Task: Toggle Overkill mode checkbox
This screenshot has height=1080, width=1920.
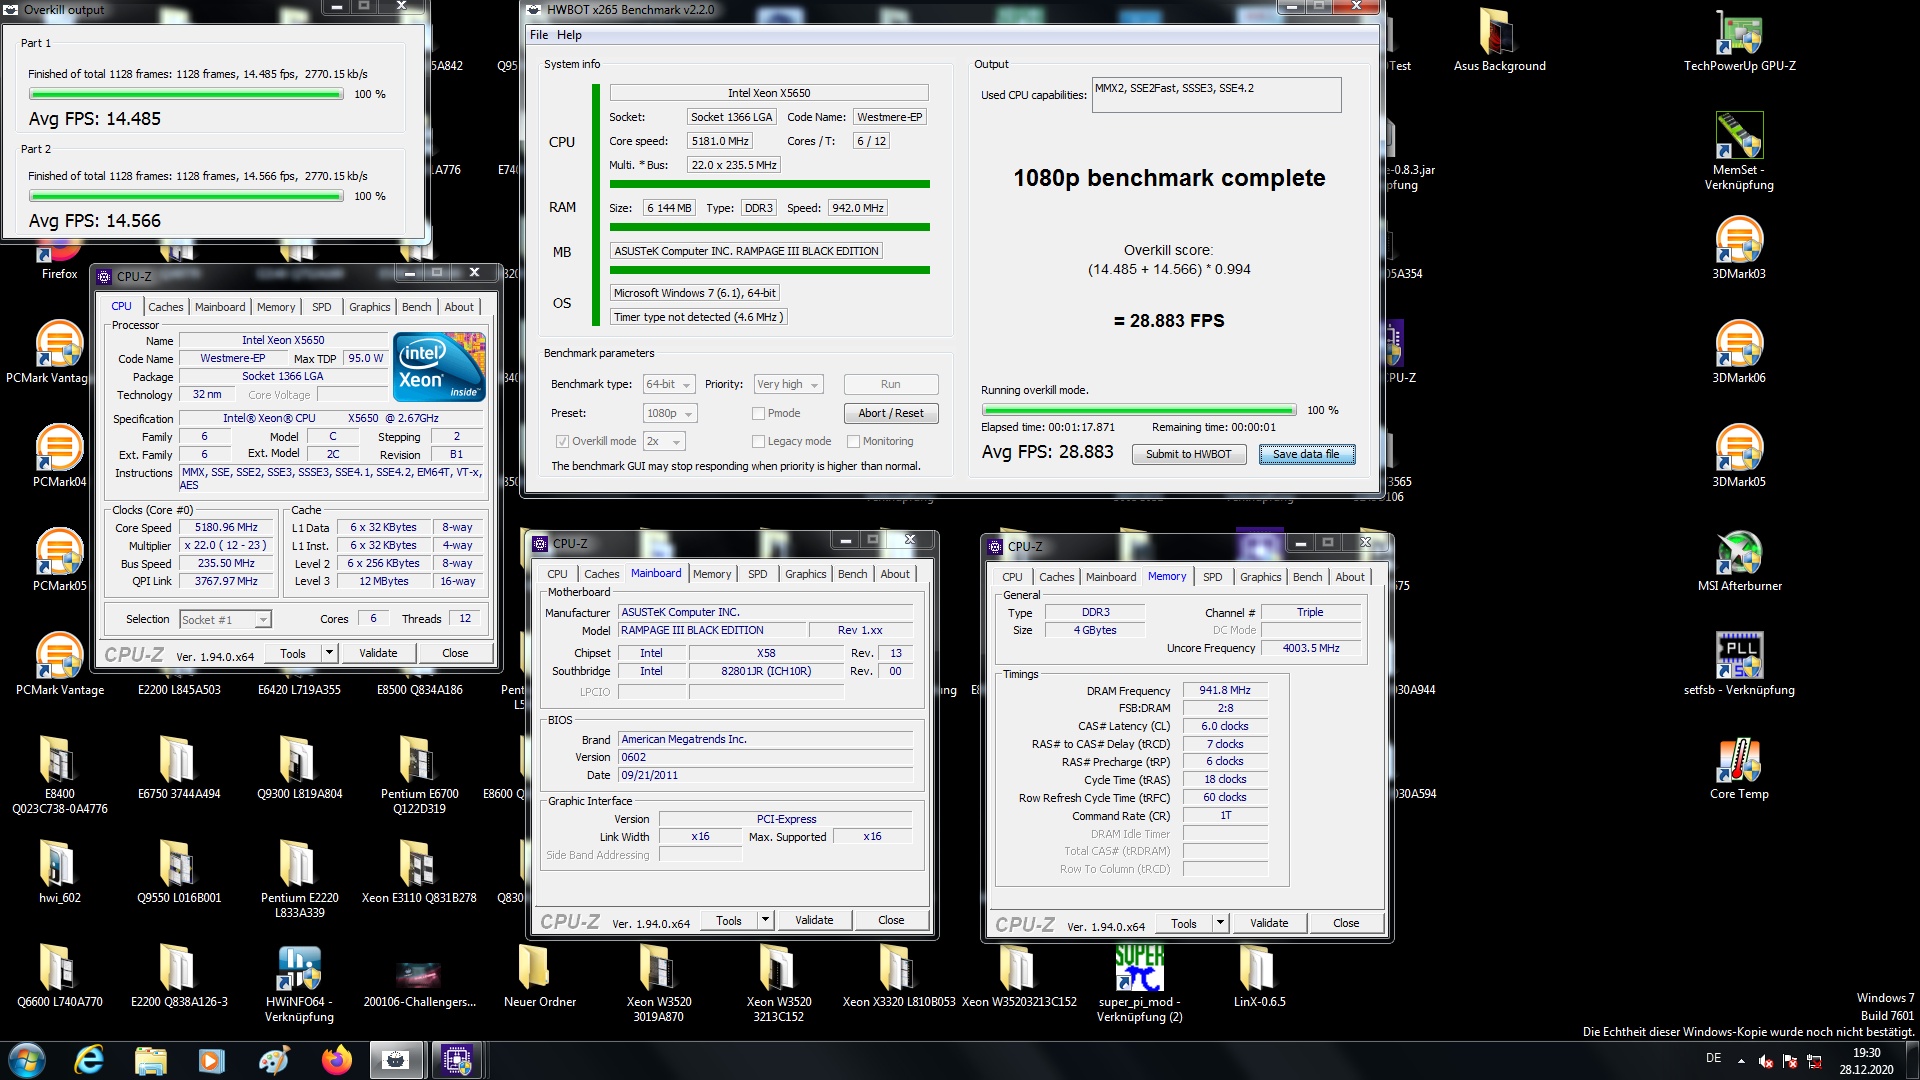Action: coord(562,441)
